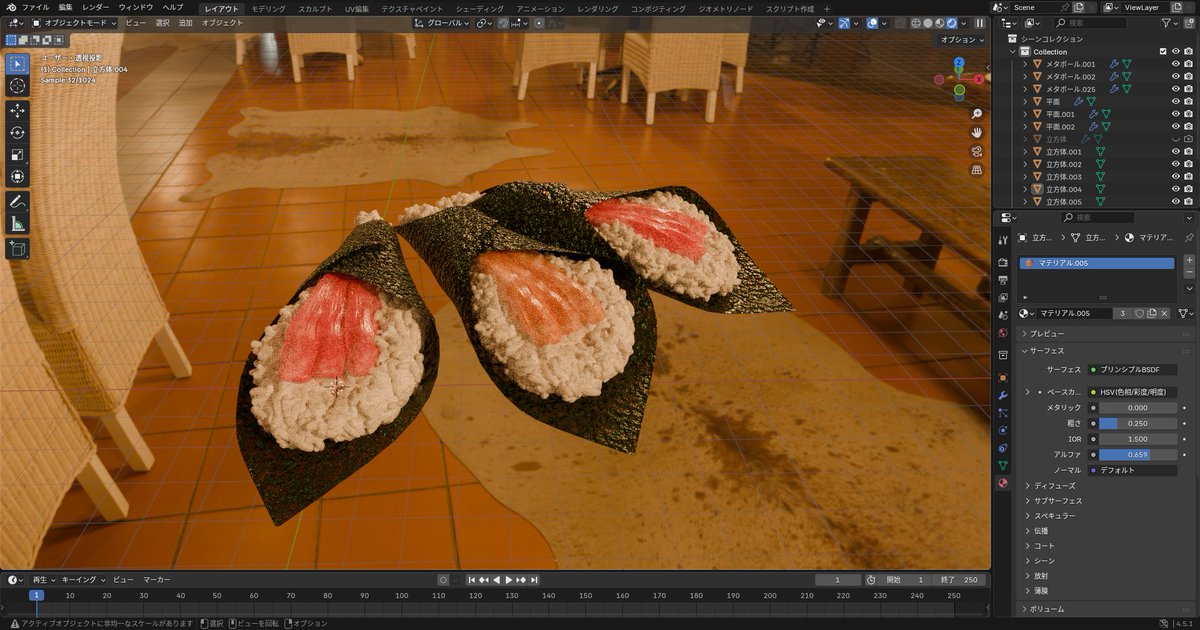
Task: Open the Output properties tab
Action: coord(1003,280)
